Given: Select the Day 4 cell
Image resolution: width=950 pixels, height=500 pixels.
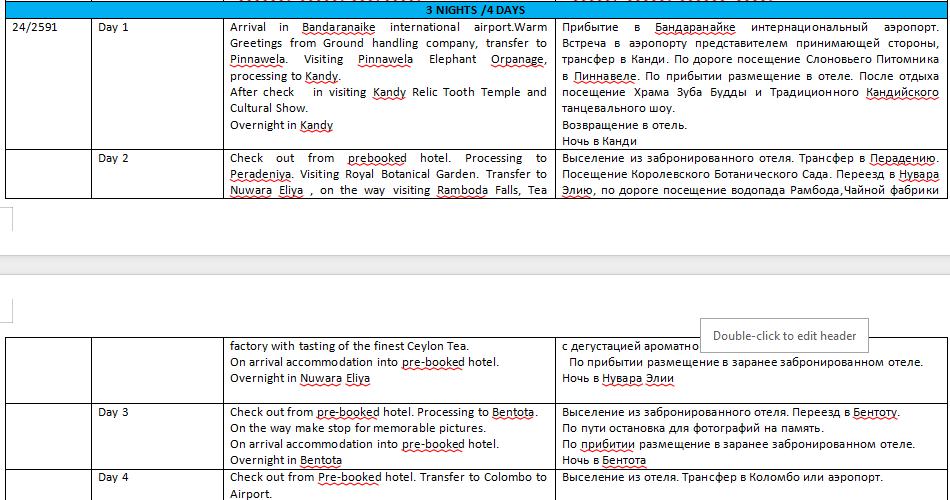Looking at the screenshot, I should pyautogui.click(x=114, y=478).
